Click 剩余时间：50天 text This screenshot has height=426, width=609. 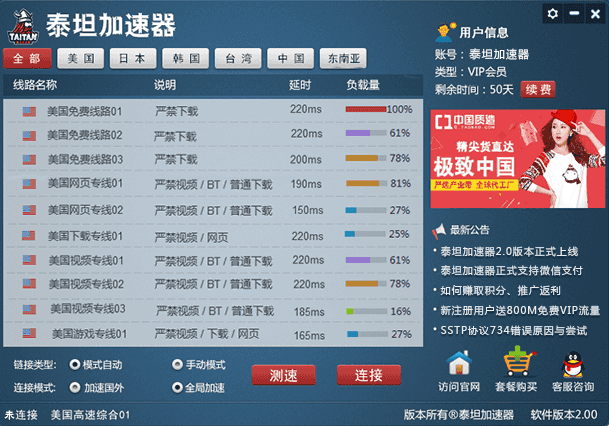point(474,90)
